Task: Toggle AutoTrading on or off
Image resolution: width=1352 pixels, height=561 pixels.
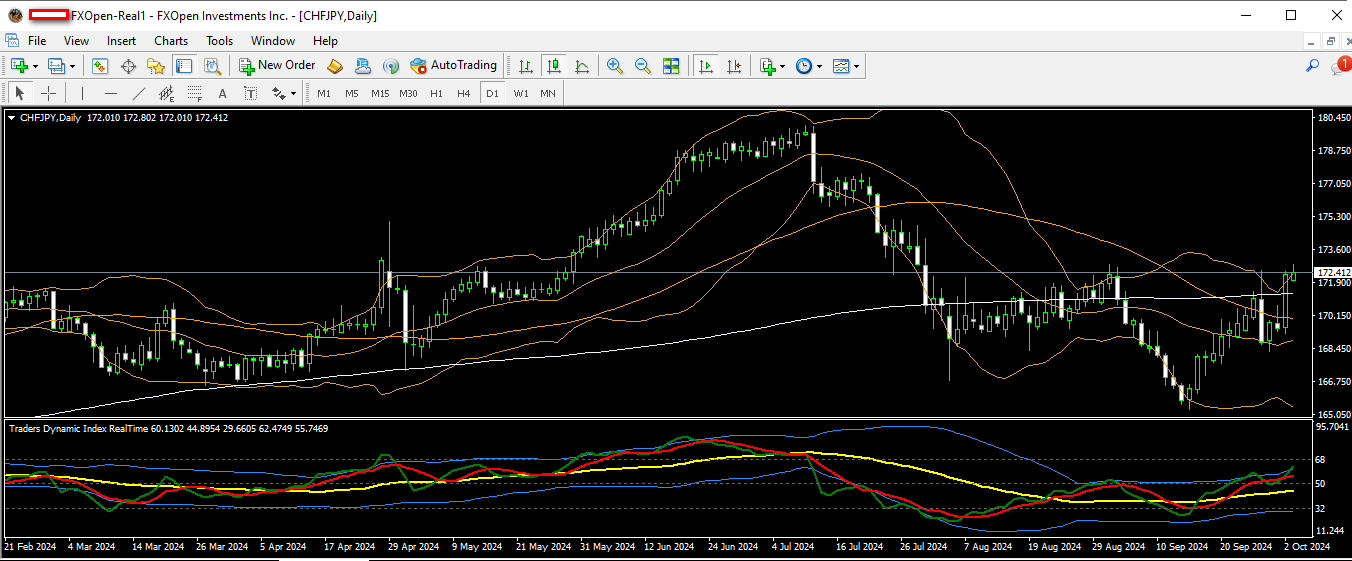Action: [453, 66]
